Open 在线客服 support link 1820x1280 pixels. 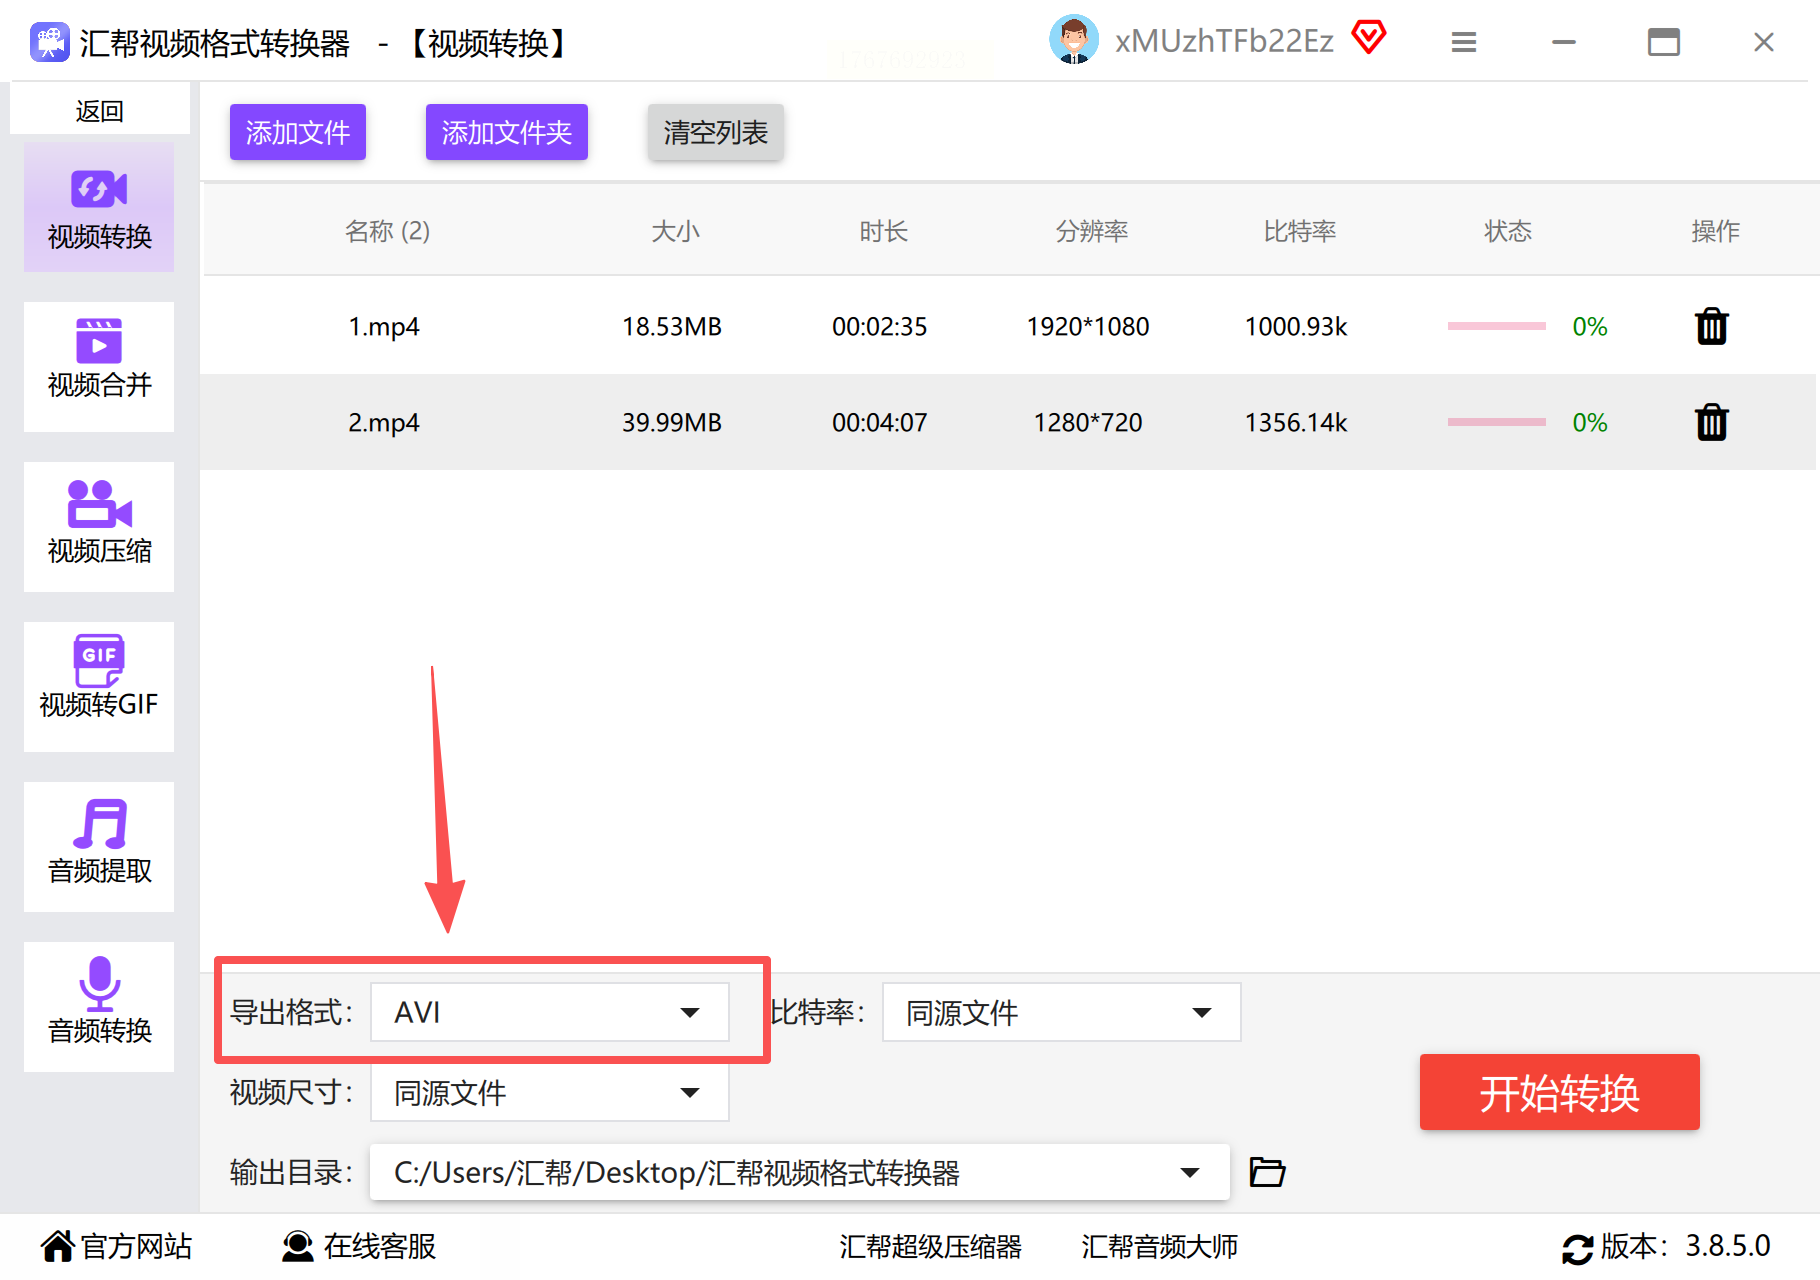click(359, 1246)
